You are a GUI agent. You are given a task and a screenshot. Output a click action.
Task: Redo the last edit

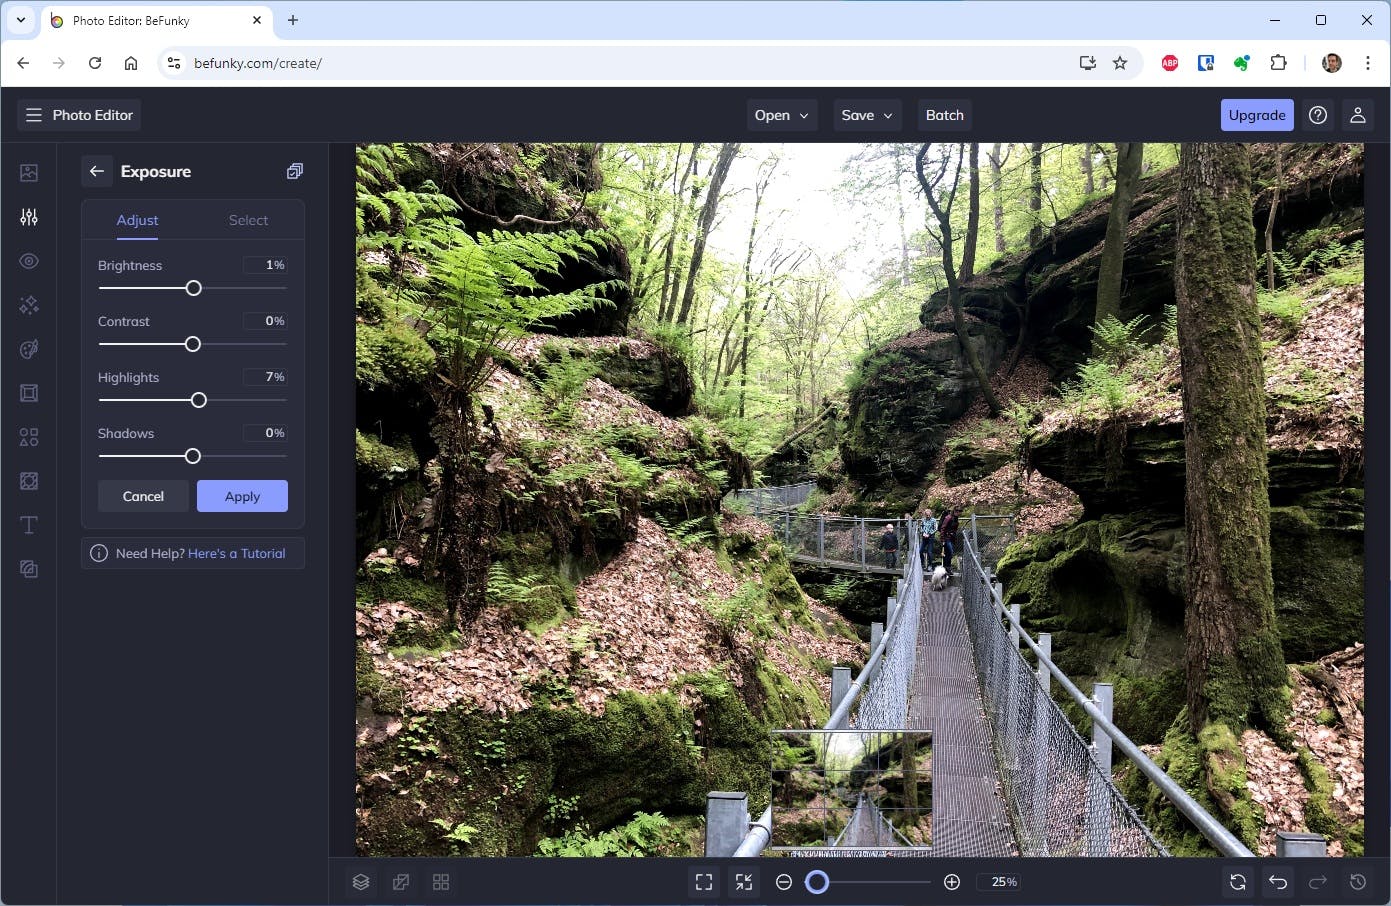click(1318, 882)
